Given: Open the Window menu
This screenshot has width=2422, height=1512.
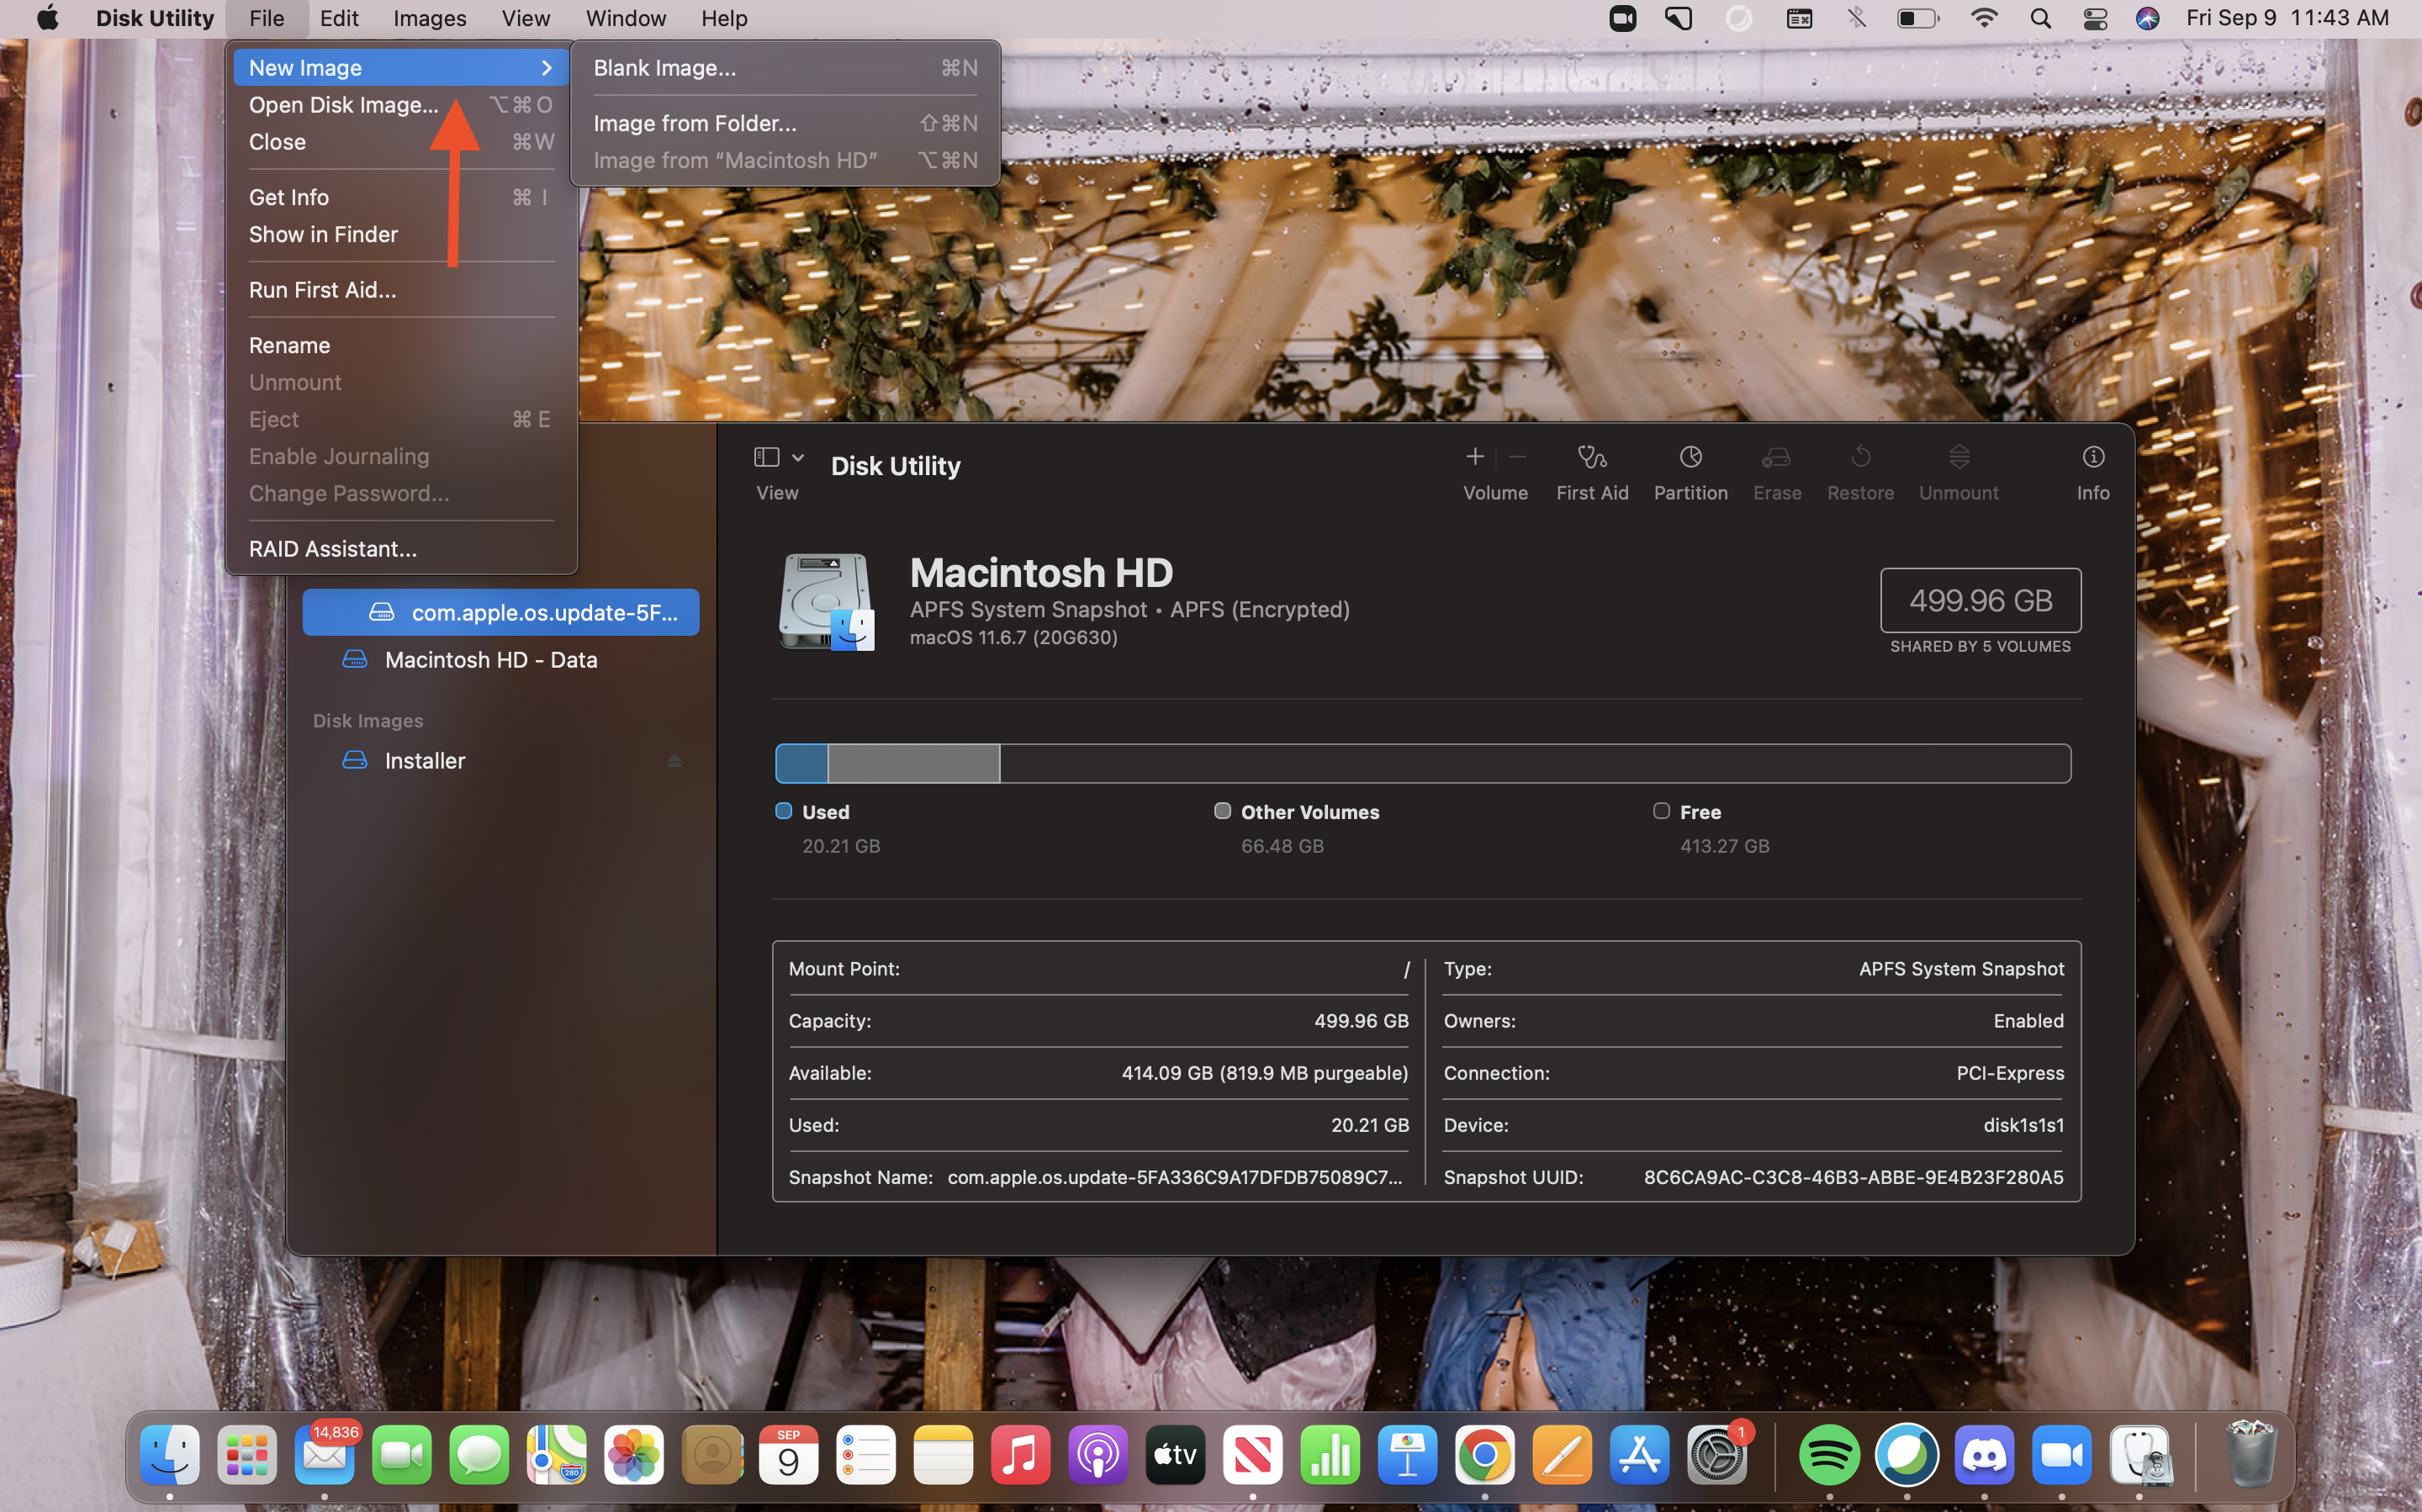Looking at the screenshot, I should point(626,18).
